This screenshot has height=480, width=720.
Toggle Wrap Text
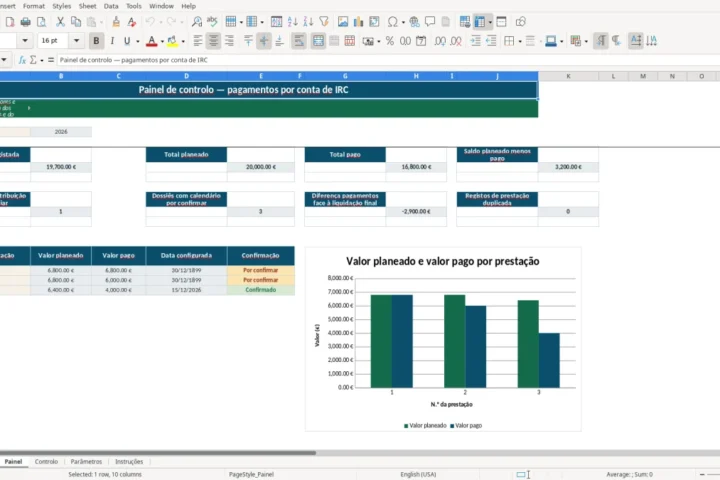tap(299, 41)
